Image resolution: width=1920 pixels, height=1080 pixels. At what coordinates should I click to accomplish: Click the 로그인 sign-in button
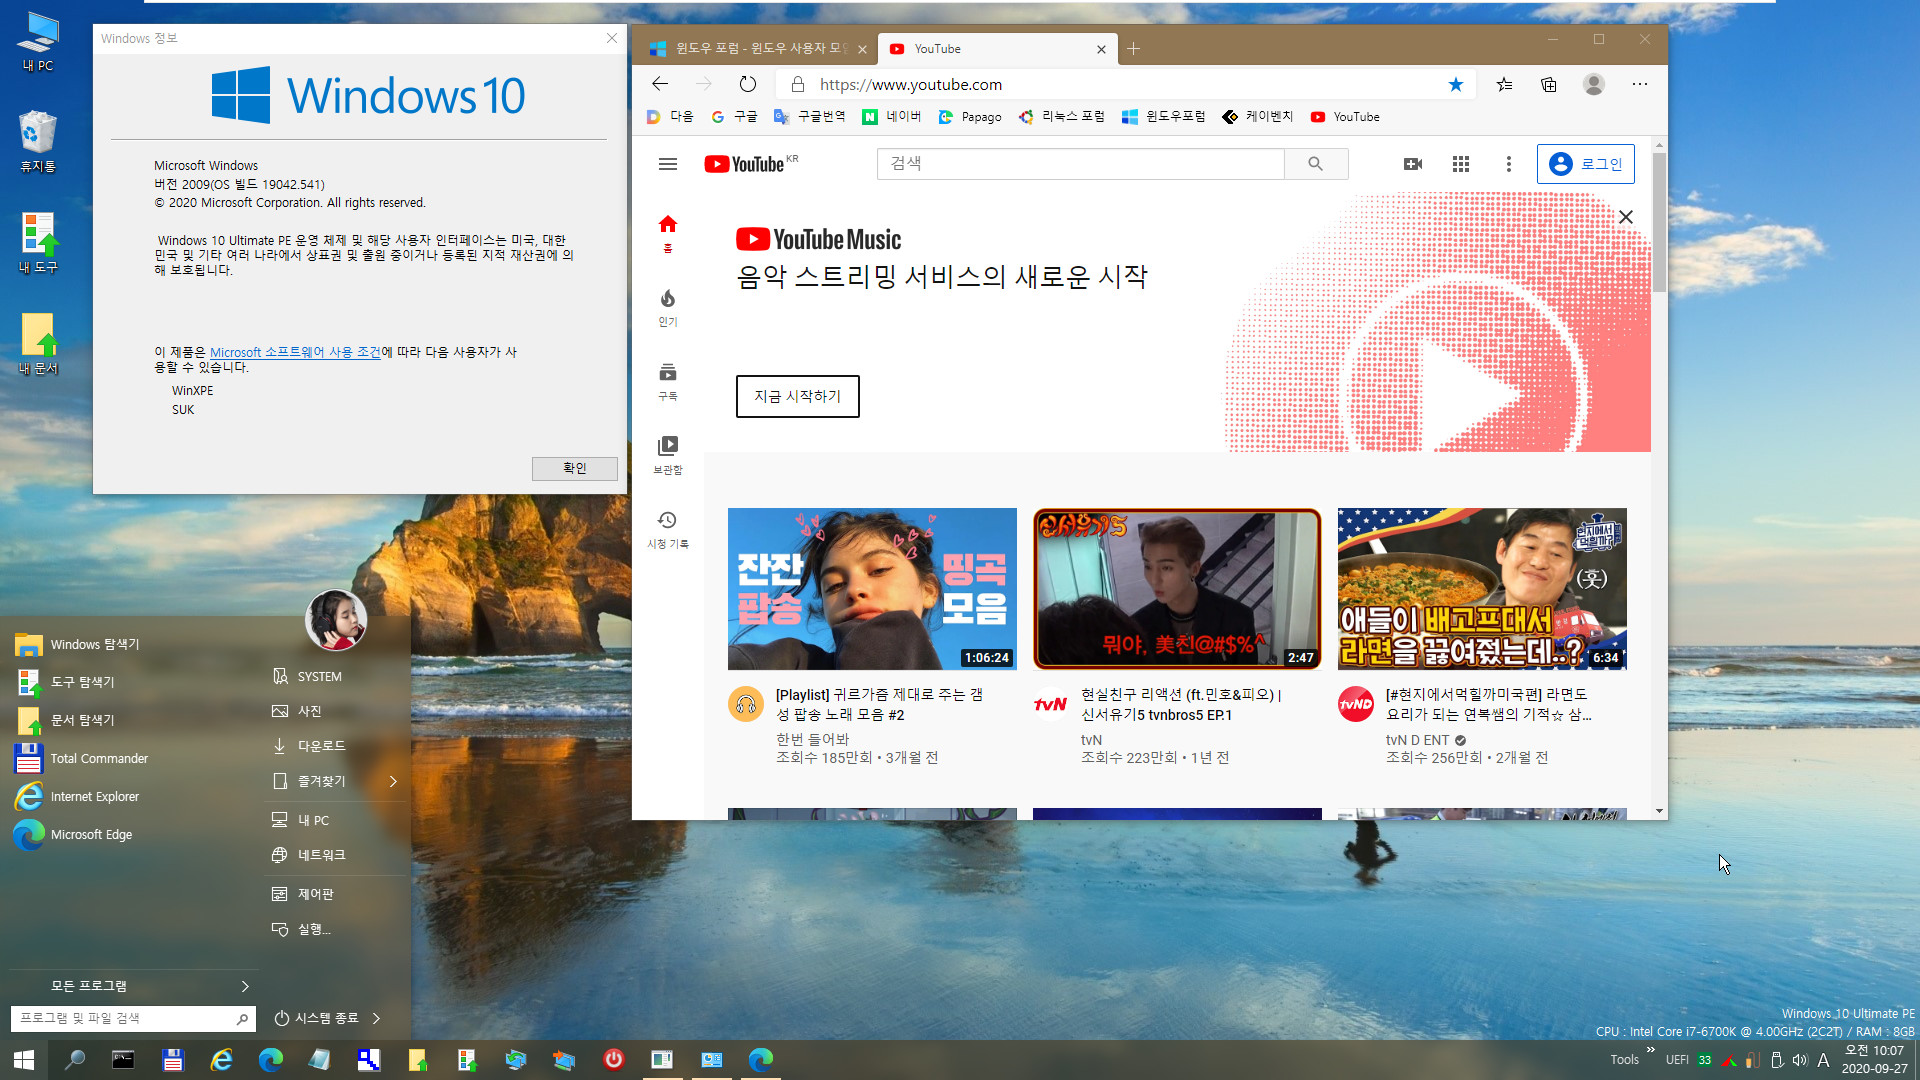1586,164
